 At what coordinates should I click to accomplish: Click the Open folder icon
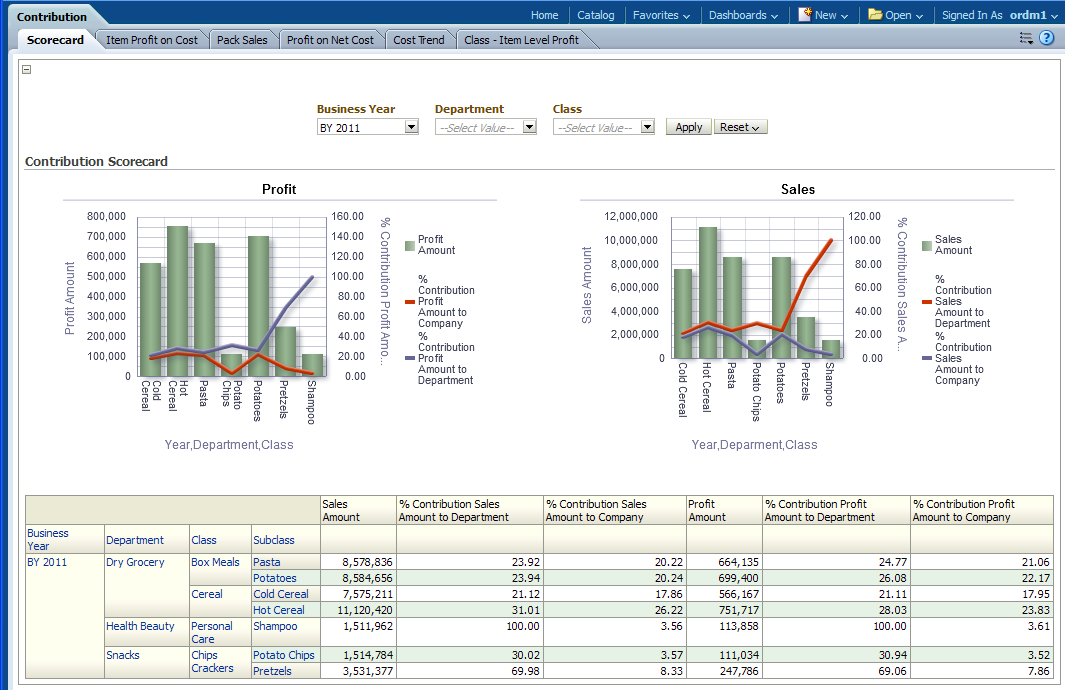pyautogui.click(x=875, y=15)
